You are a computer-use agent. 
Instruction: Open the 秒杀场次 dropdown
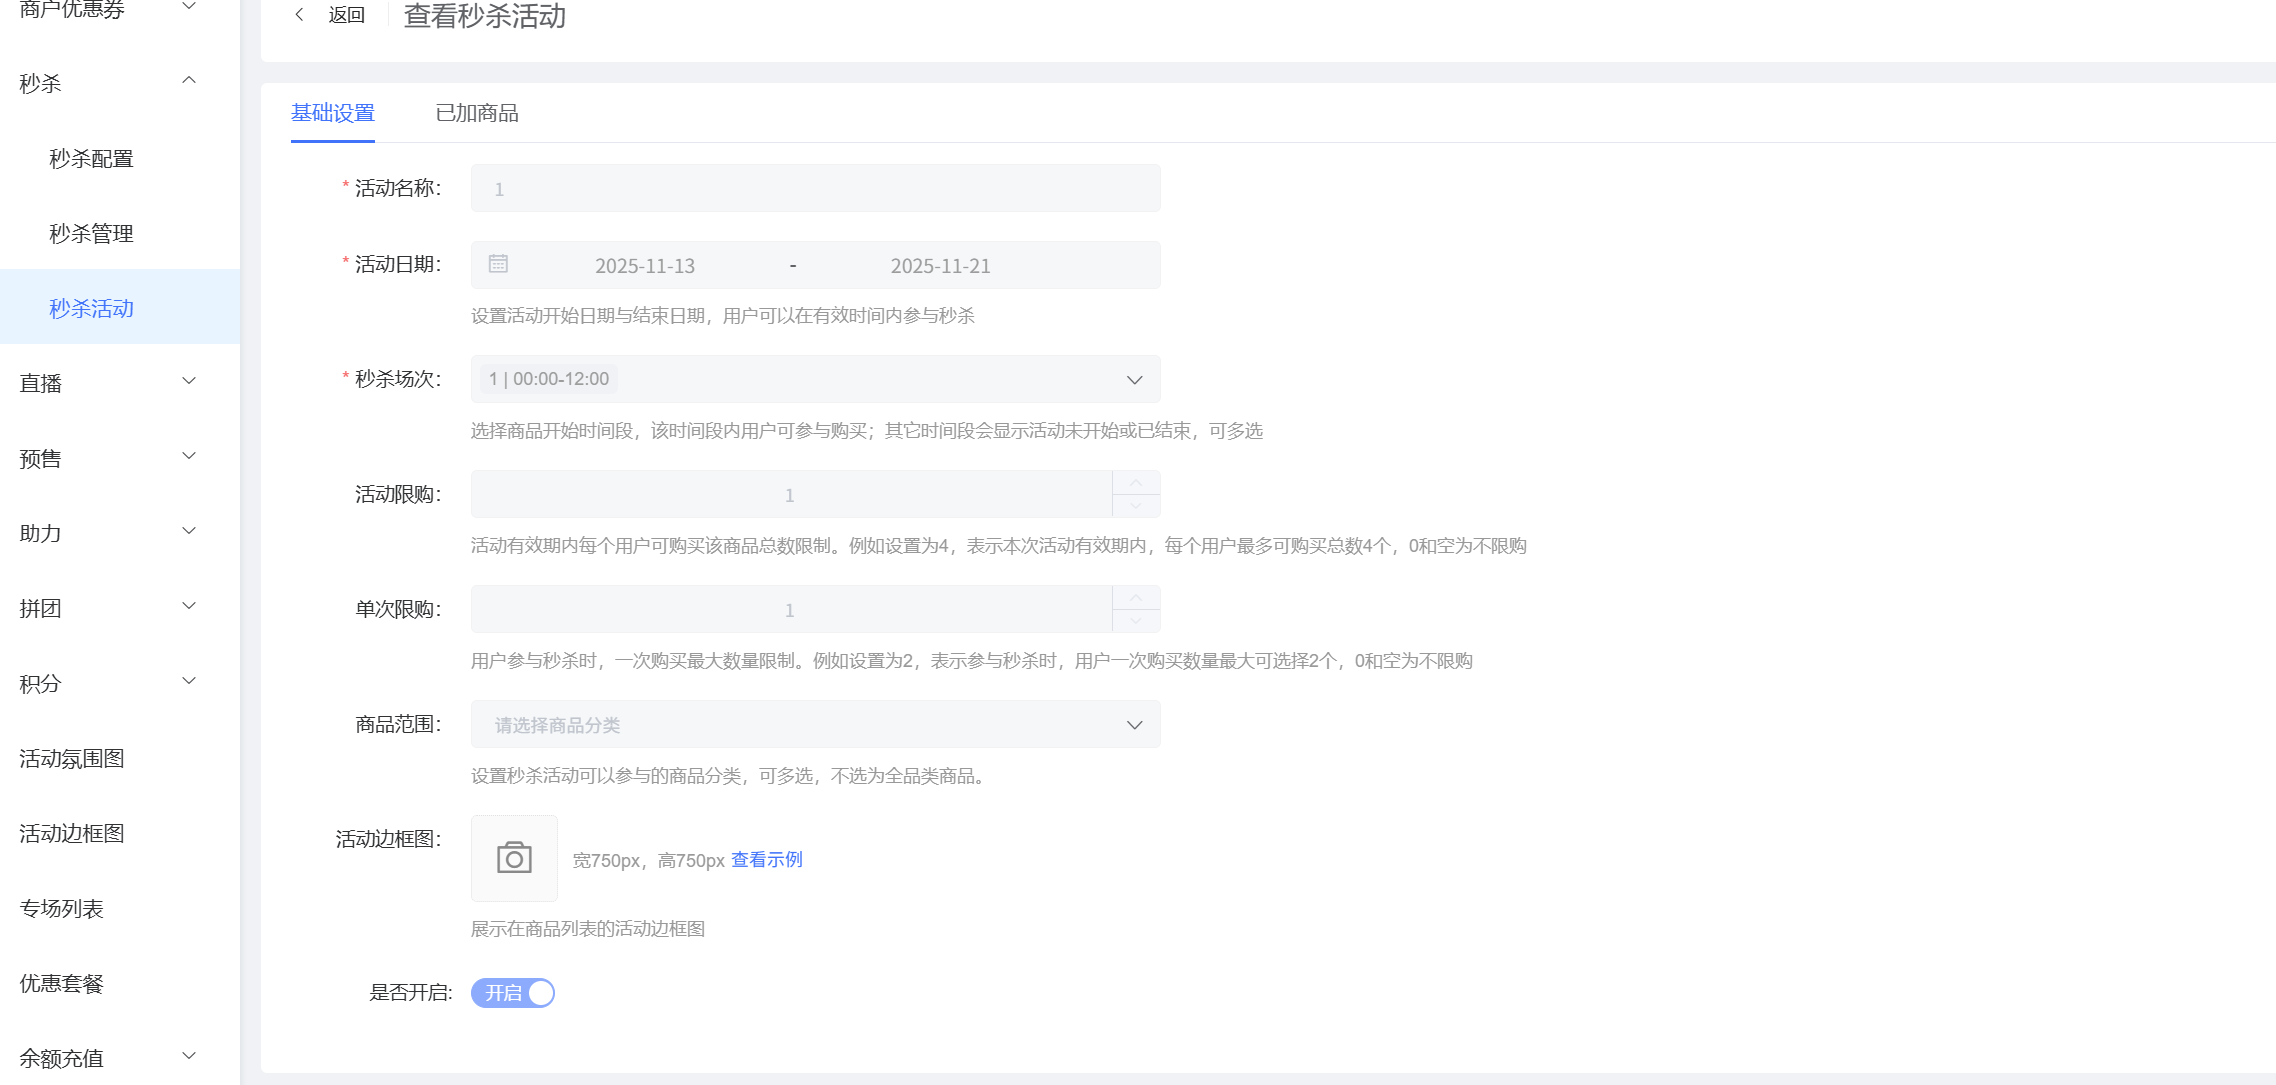click(1134, 380)
